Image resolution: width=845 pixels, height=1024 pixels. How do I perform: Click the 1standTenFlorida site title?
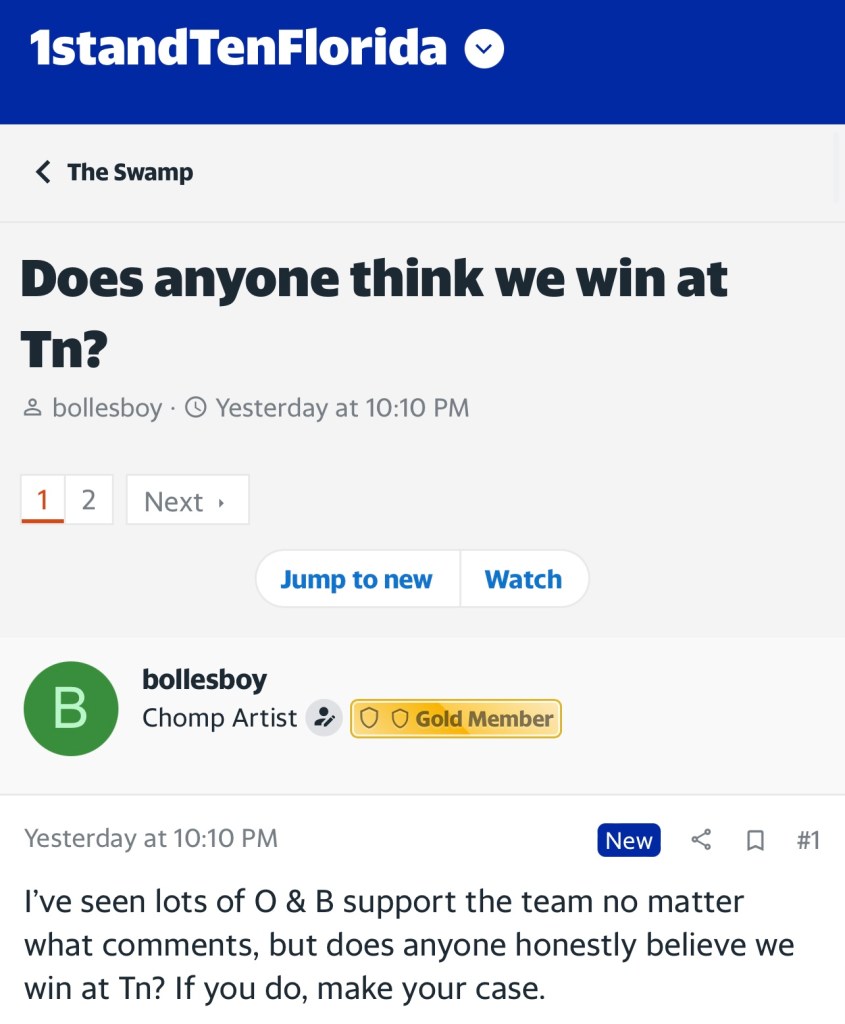click(238, 48)
